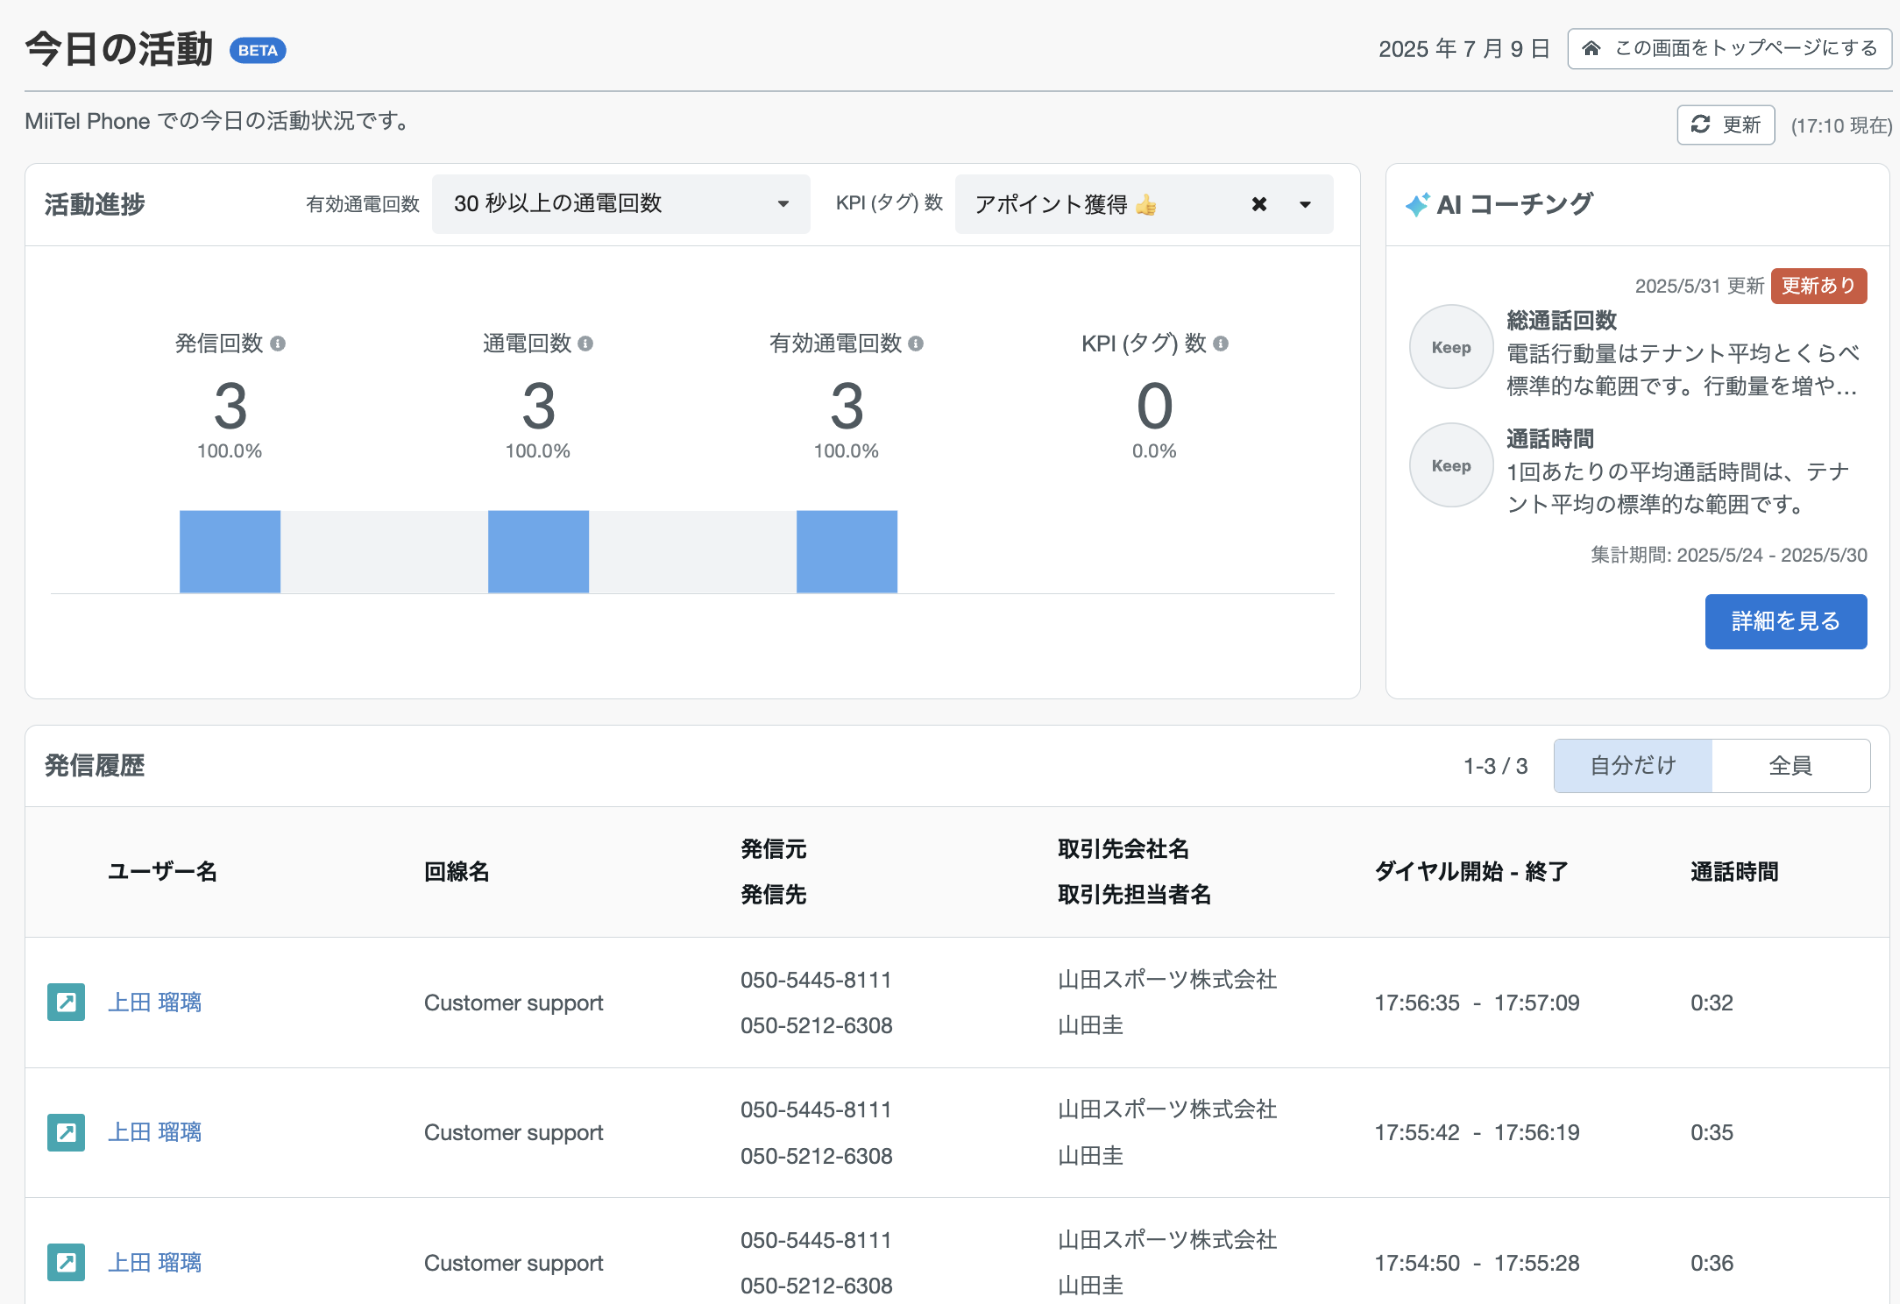Expand the KPI tag dropdown arrow
1900x1304 pixels.
1305,204
